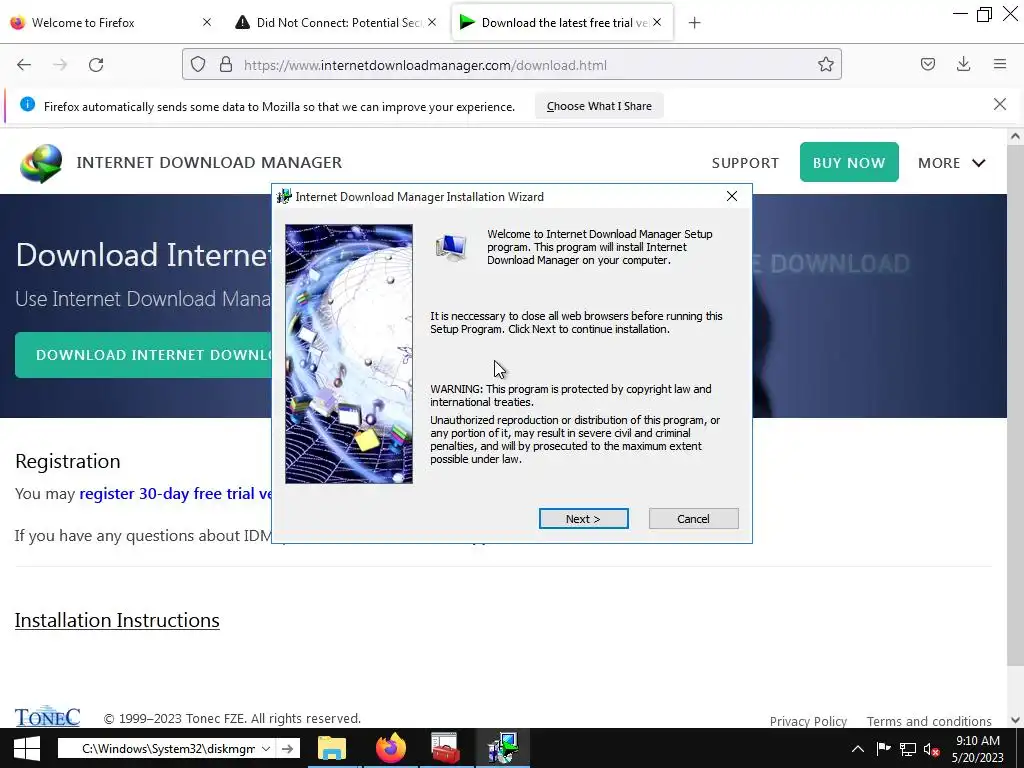Select the Download the latest free trial tab
This screenshot has height=768, width=1024.
[x=562, y=22]
